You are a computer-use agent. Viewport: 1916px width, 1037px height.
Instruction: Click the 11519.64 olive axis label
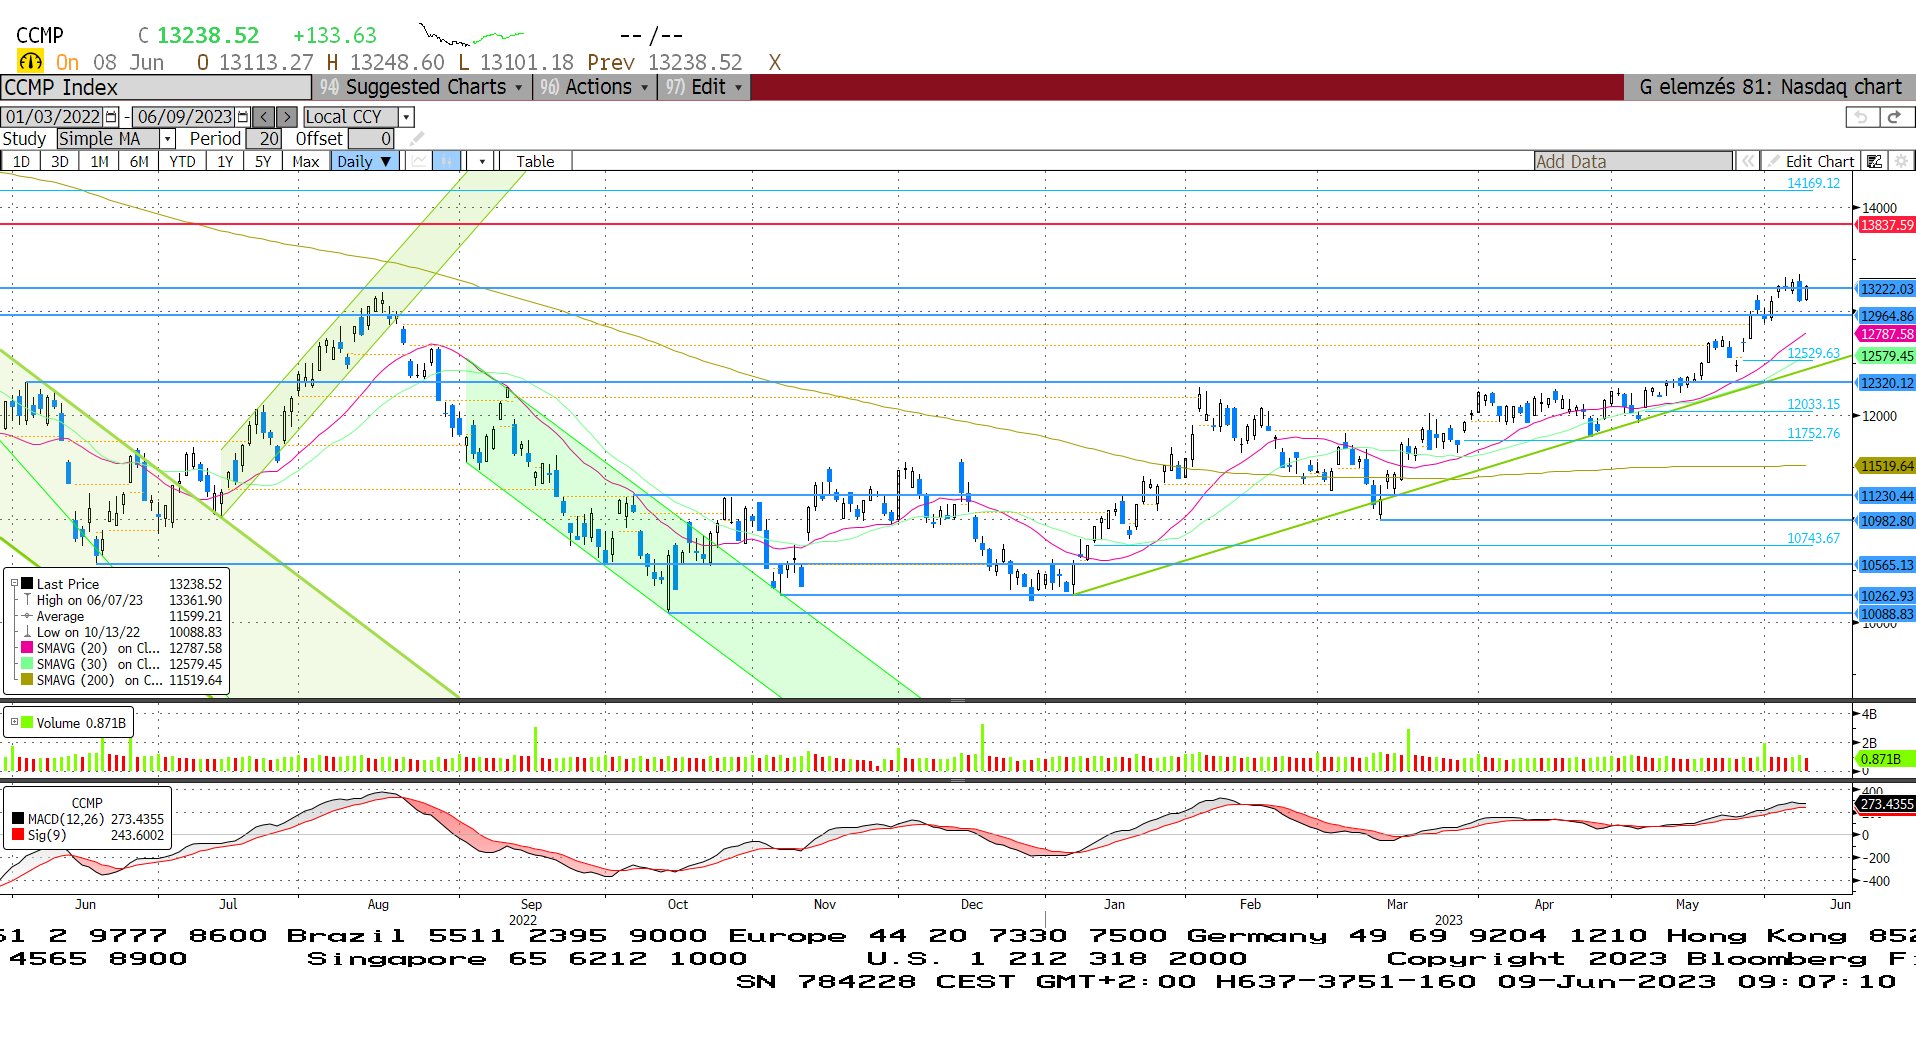[x=1886, y=466]
